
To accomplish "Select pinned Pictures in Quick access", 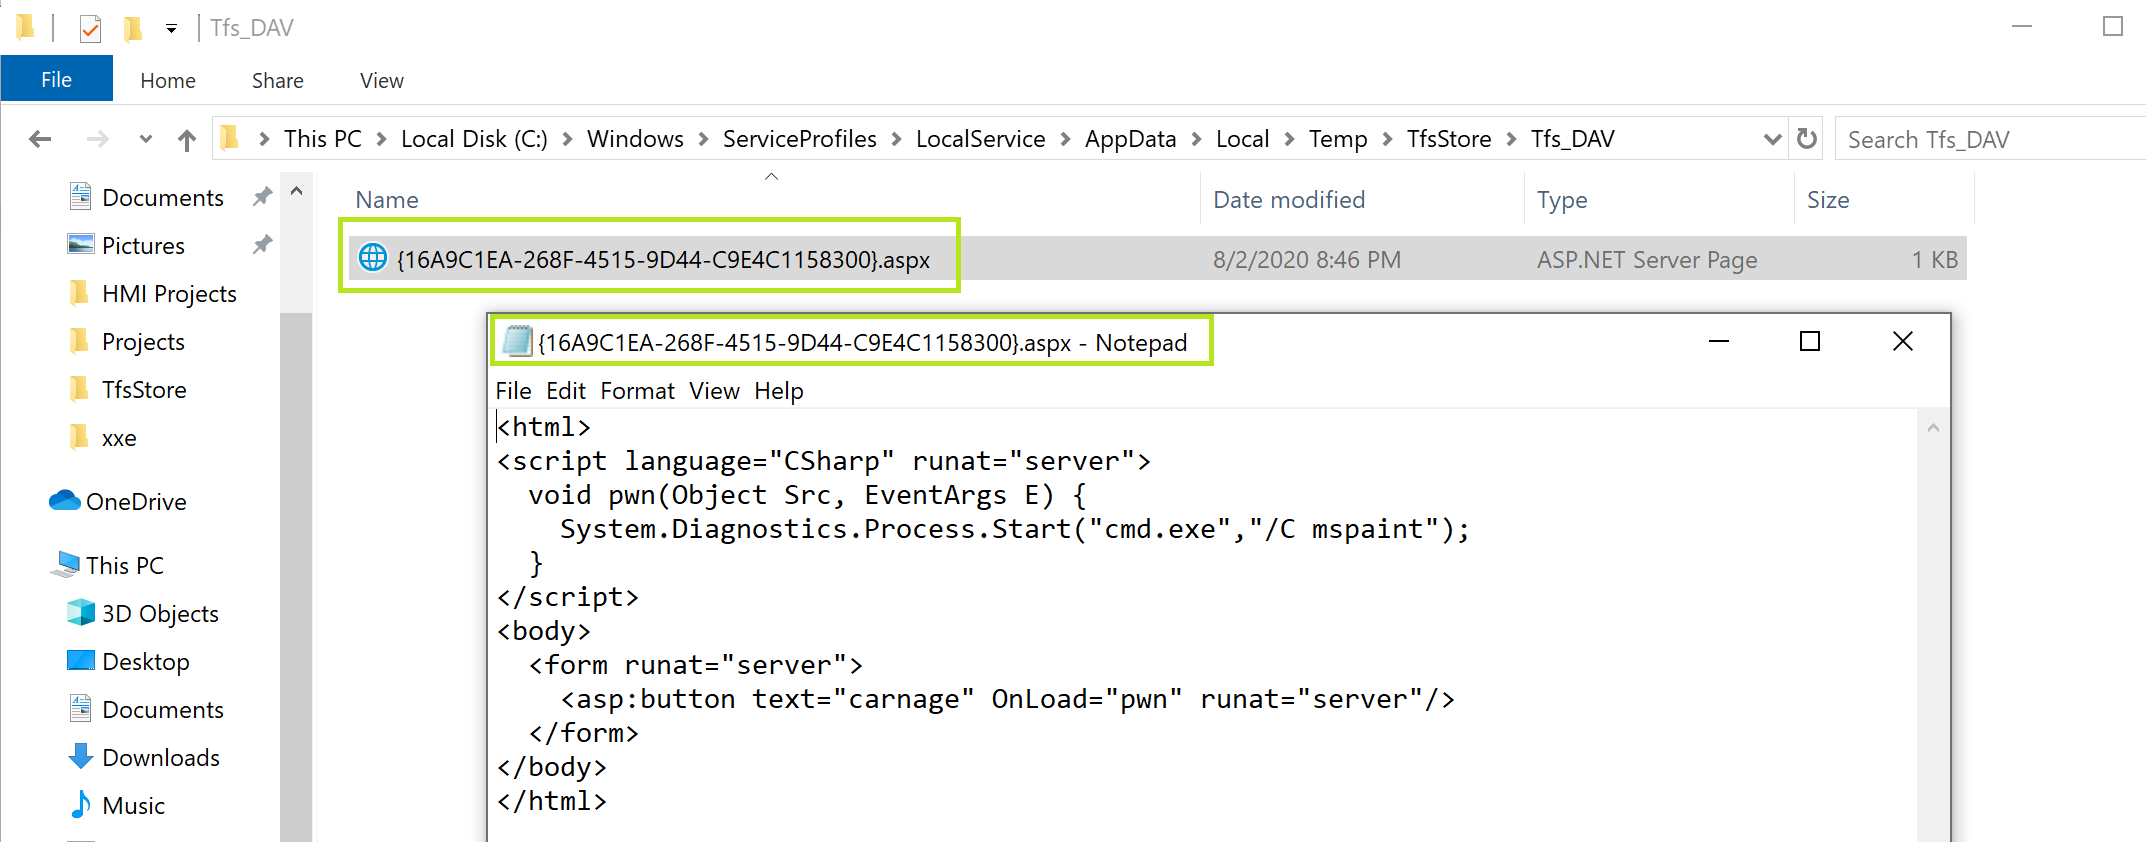I will point(143,246).
